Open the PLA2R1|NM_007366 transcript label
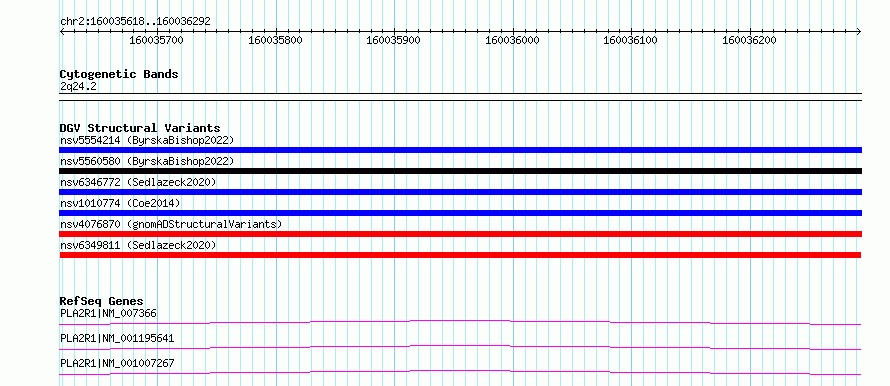The height and width of the screenshot is (386, 890). click(108, 313)
